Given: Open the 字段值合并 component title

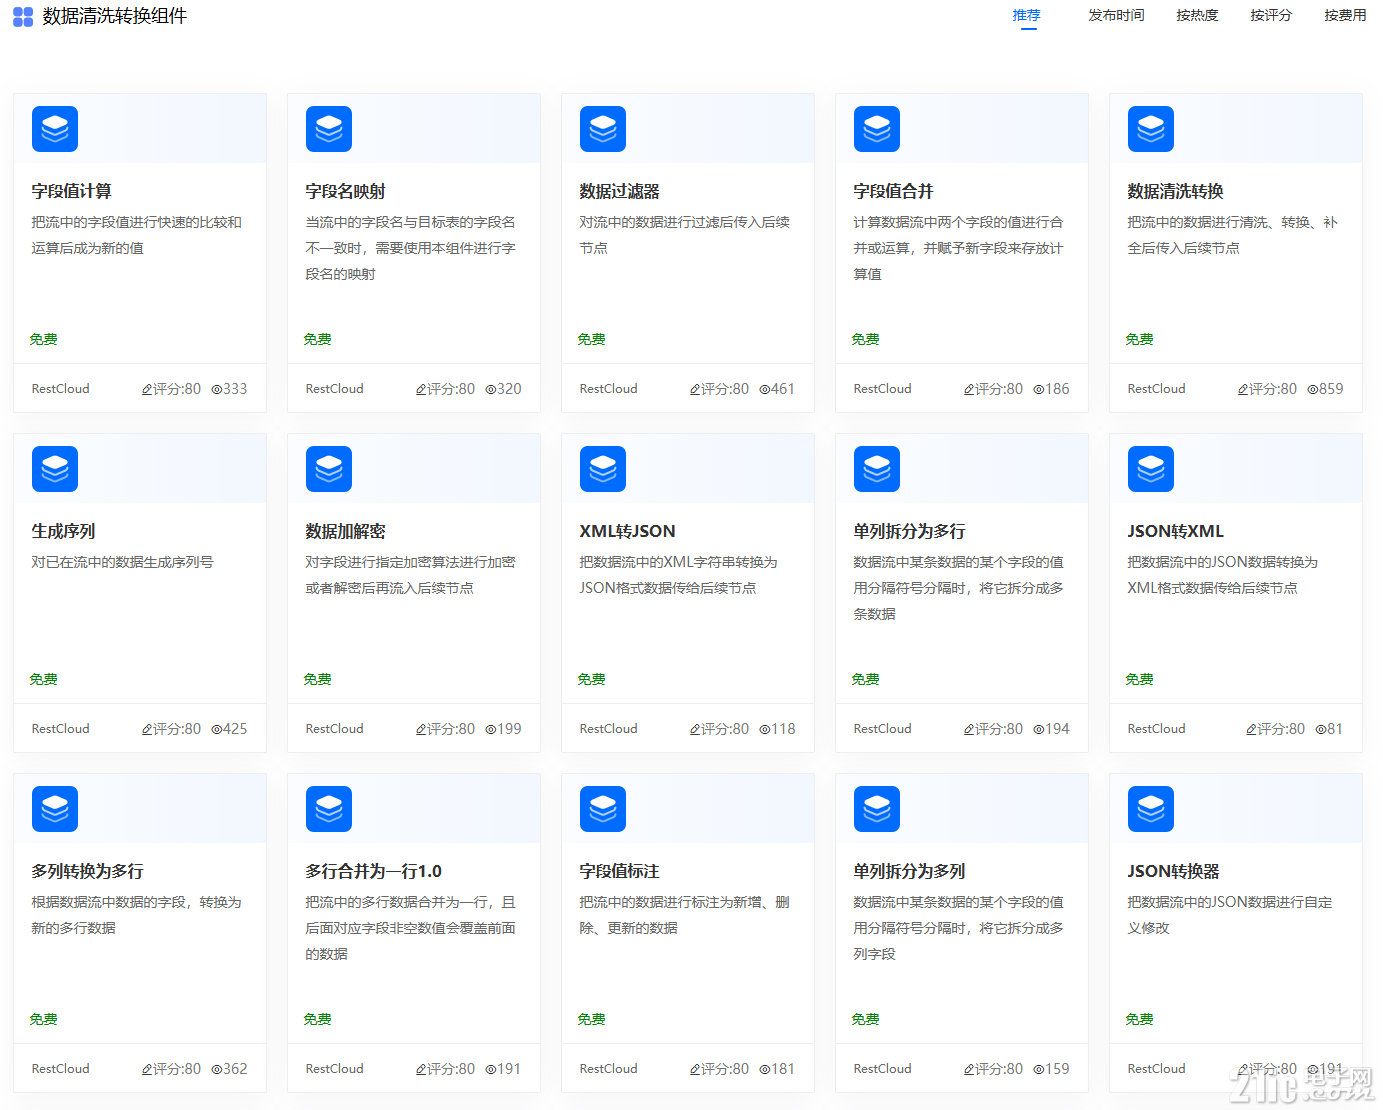Looking at the screenshot, I should point(893,191).
